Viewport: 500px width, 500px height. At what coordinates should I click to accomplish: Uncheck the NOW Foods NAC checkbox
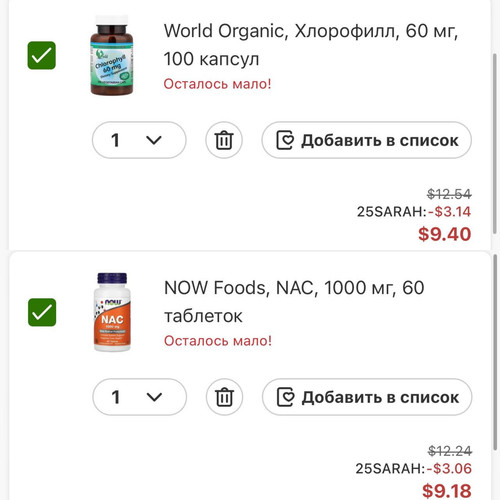coord(42,312)
